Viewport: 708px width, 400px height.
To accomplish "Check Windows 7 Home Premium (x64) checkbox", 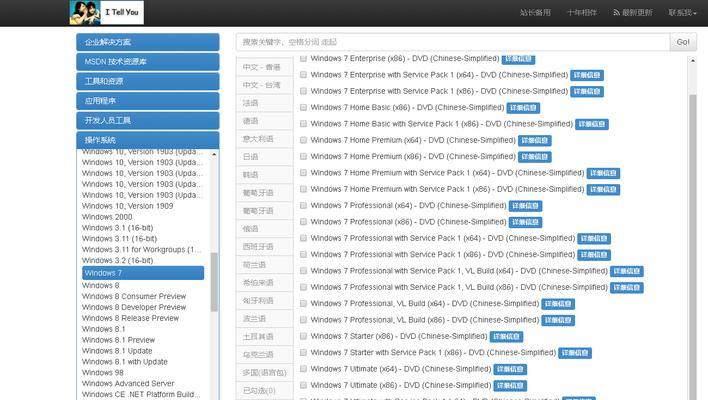I will coord(303,140).
